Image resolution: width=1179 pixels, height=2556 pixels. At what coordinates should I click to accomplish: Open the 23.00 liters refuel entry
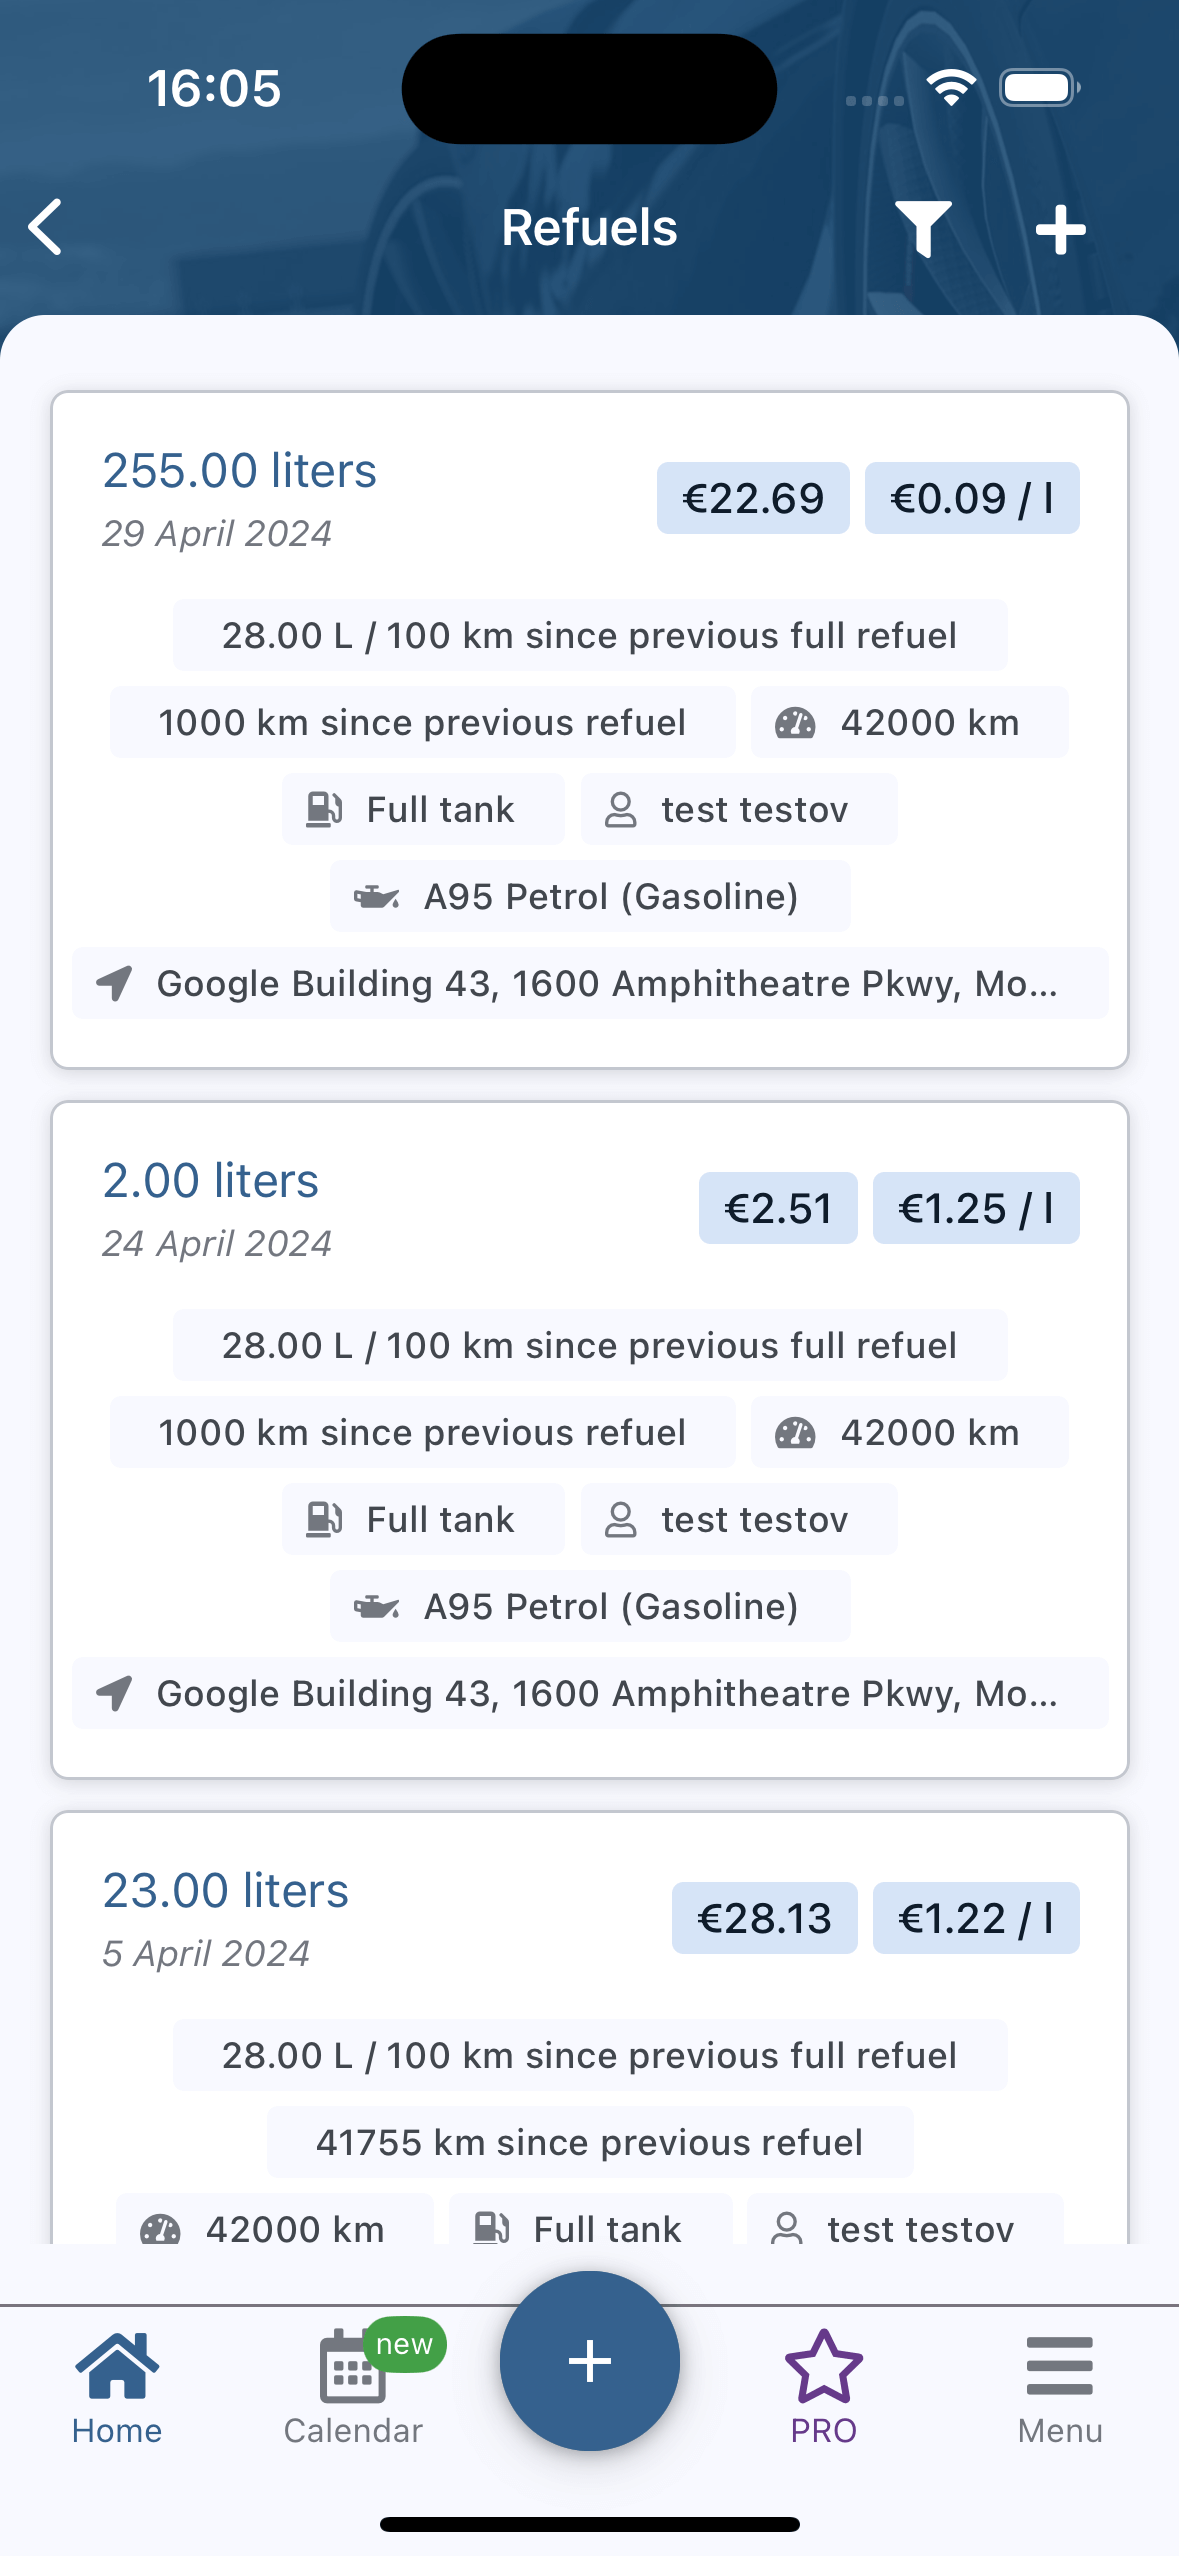pos(590,2028)
